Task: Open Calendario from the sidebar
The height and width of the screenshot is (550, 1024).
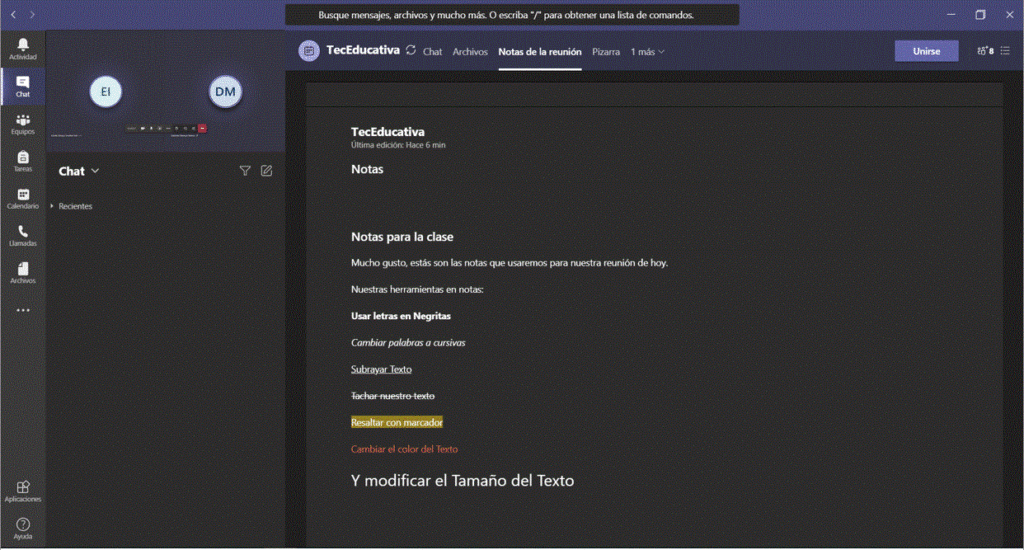Action: click(x=23, y=197)
